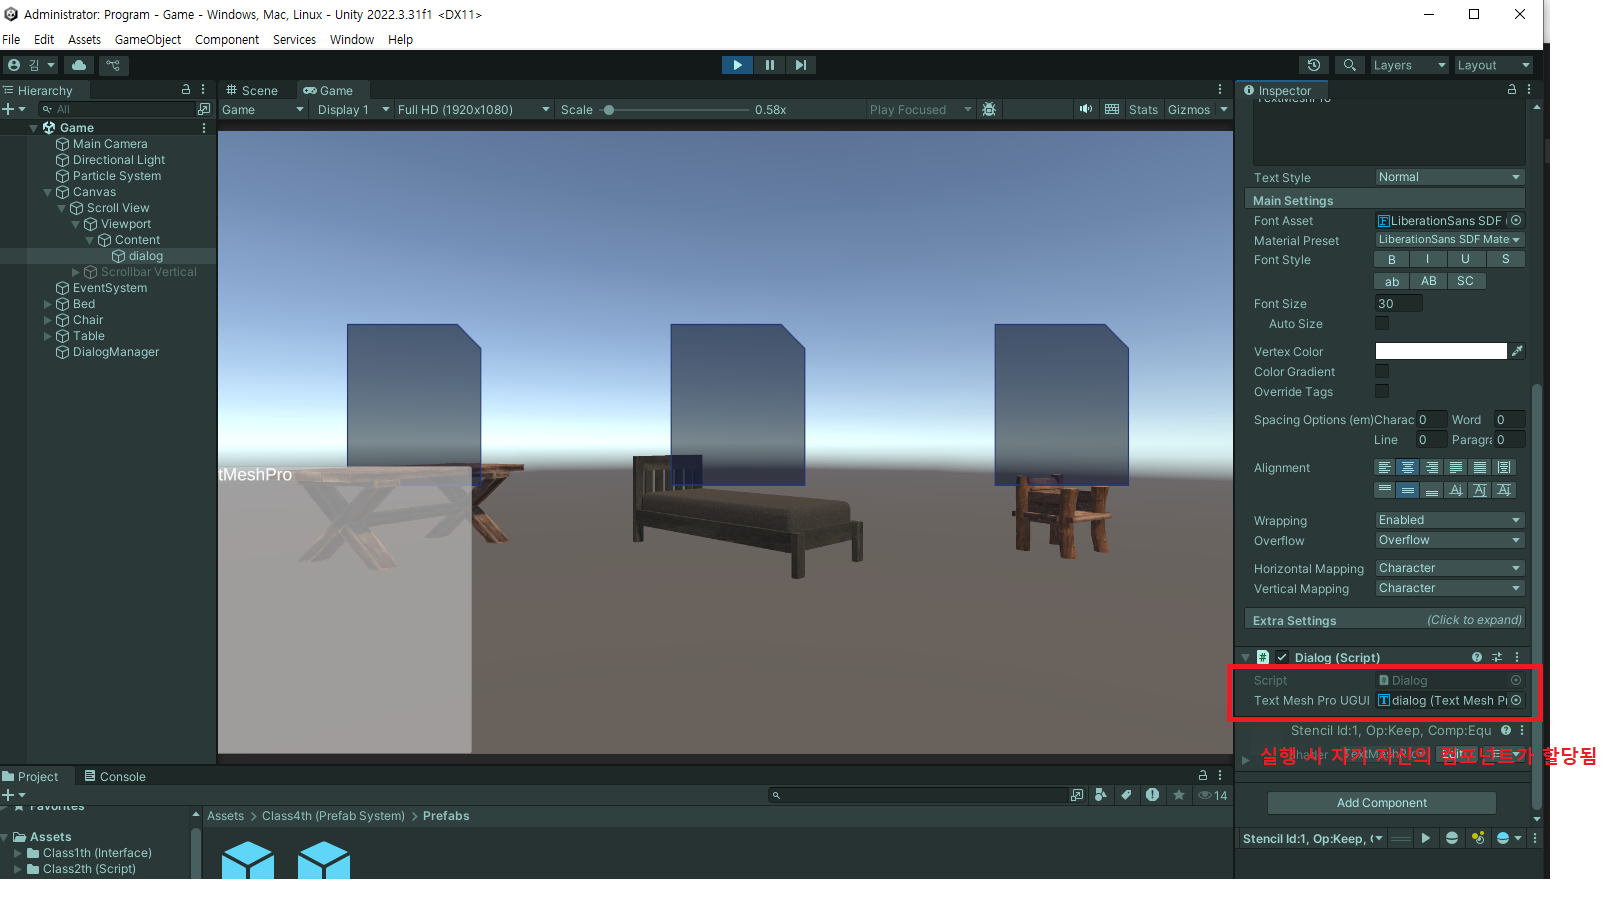This screenshot has width=1620, height=902.
Task: Open the Component menu
Action: (x=227, y=40)
